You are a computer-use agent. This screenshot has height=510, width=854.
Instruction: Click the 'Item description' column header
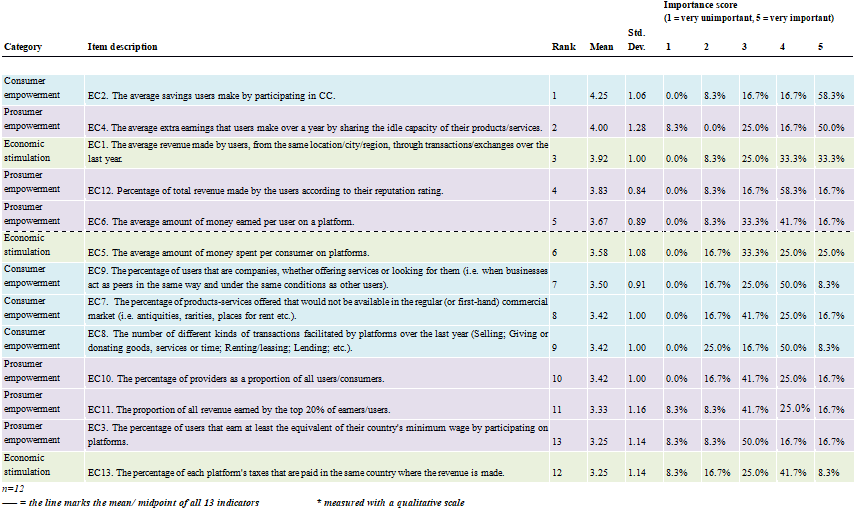[123, 47]
